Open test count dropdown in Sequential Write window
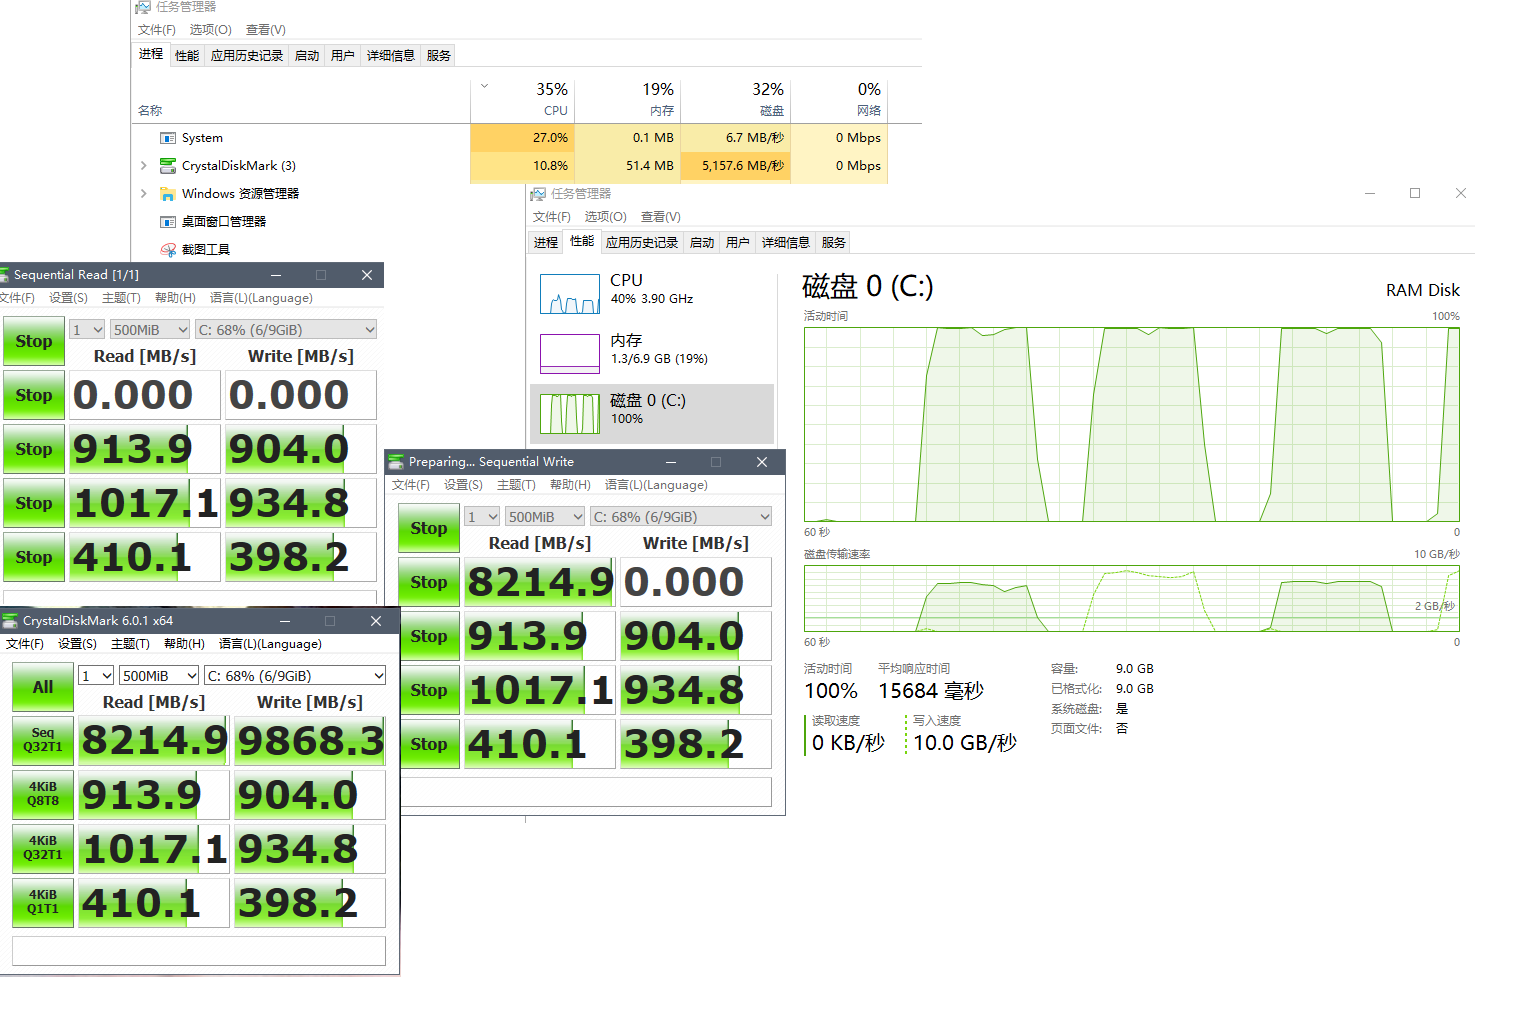The height and width of the screenshot is (1024, 1513). (482, 517)
